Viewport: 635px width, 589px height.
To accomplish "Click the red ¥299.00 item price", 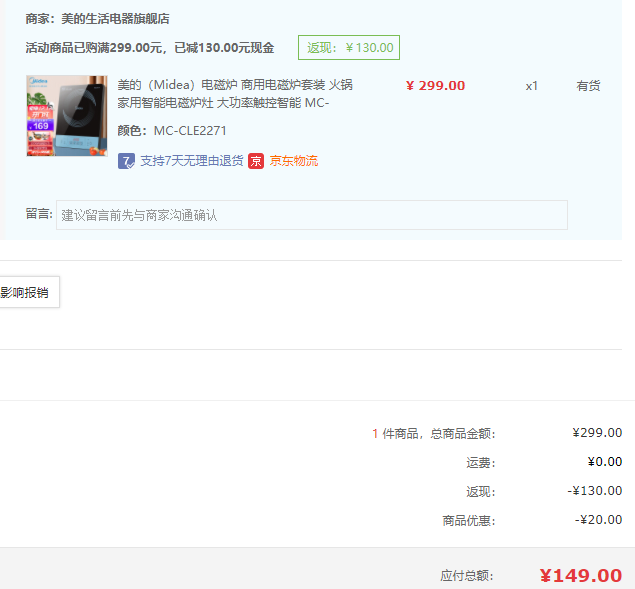I will point(435,86).
